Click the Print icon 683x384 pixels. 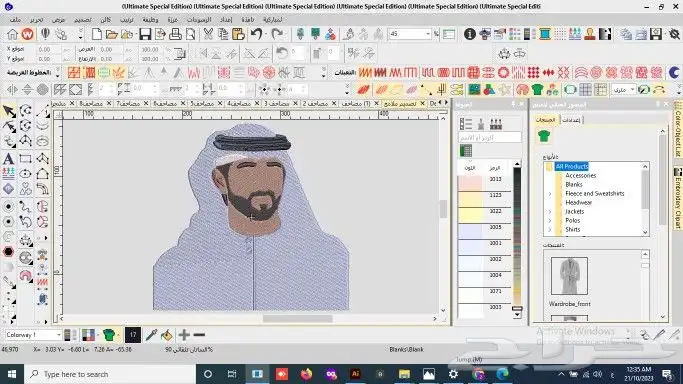tap(175, 34)
